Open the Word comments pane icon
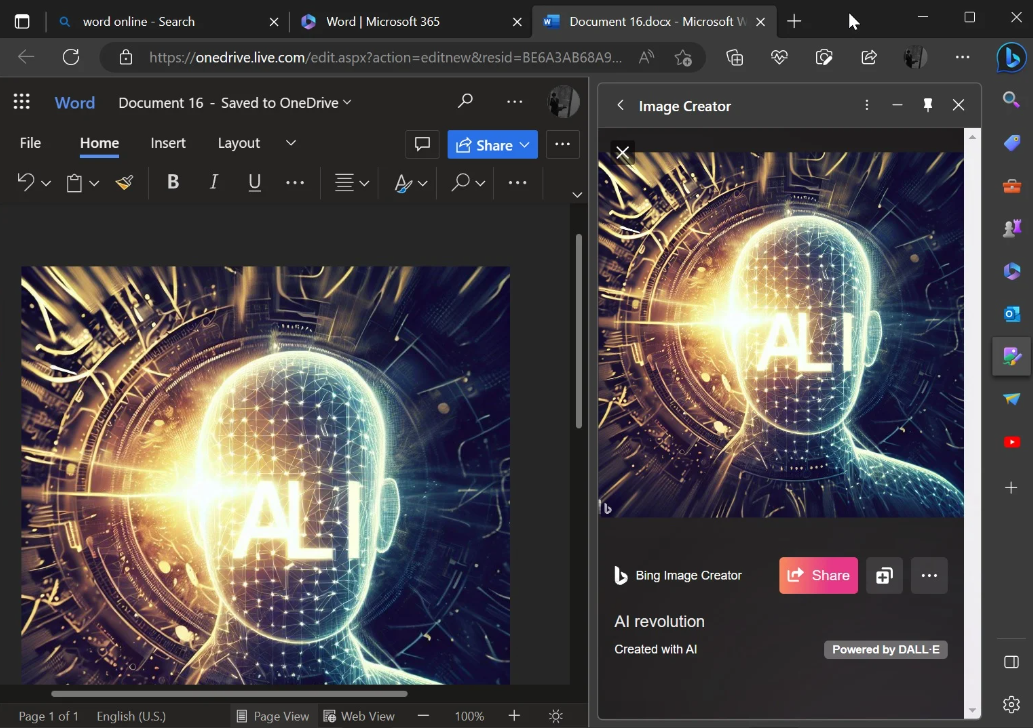This screenshot has height=728, width=1033. pyautogui.click(x=422, y=144)
